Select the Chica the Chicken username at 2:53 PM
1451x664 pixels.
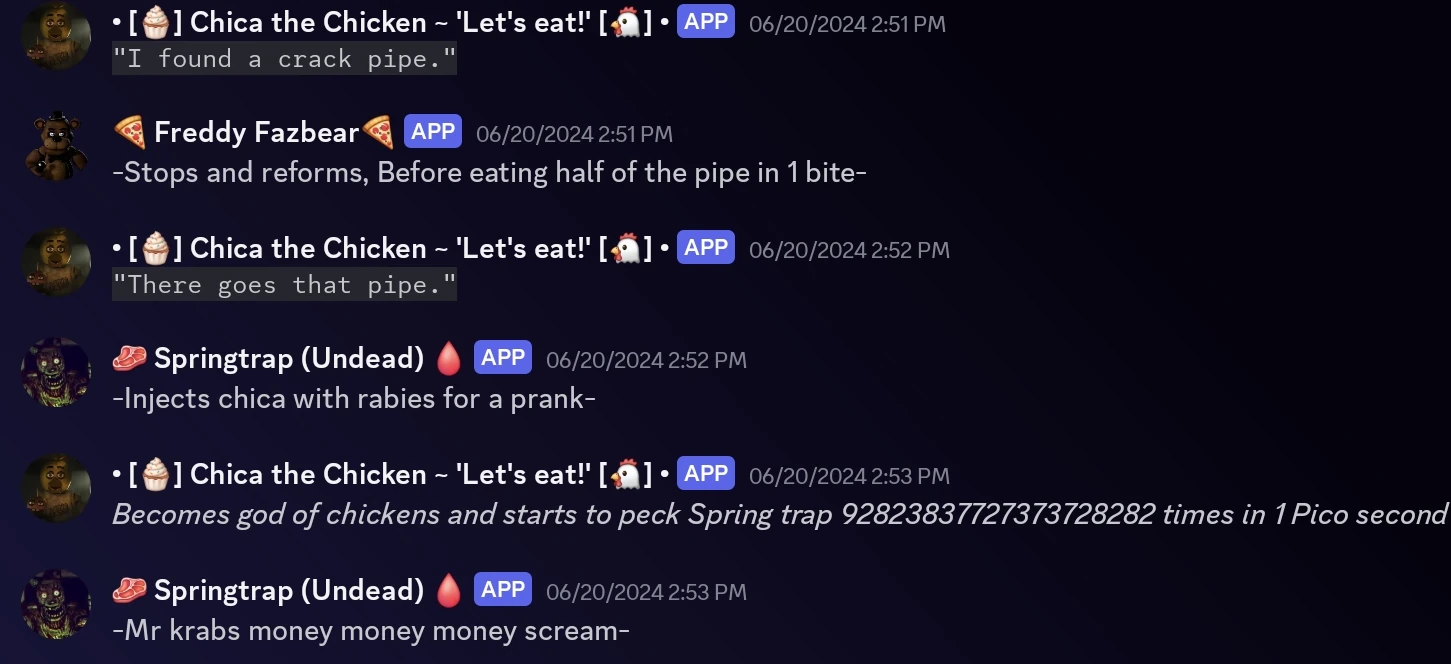pos(308,474)
